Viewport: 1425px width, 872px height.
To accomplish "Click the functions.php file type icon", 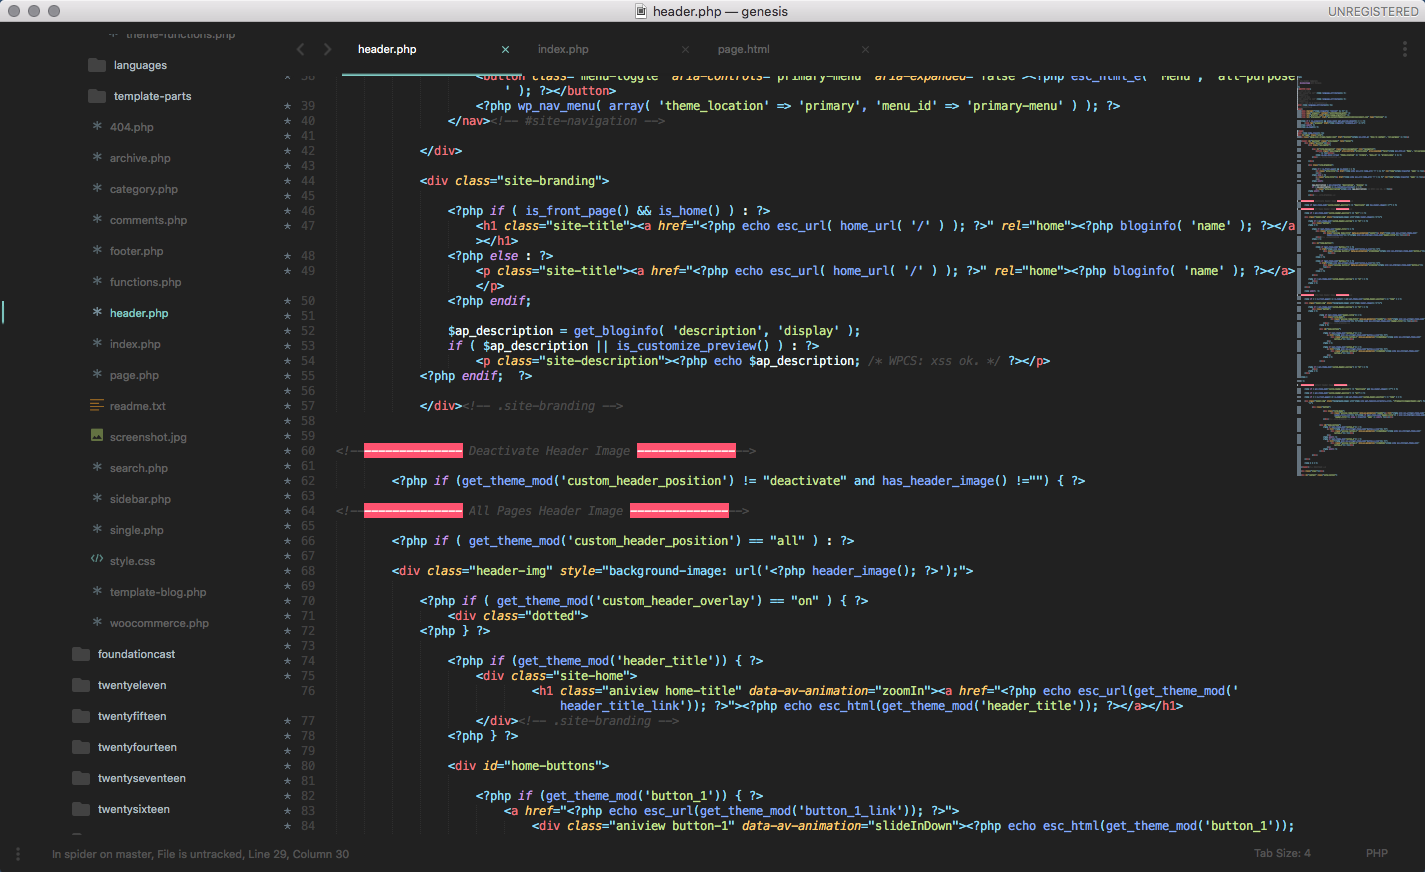I will coord(97,282).
